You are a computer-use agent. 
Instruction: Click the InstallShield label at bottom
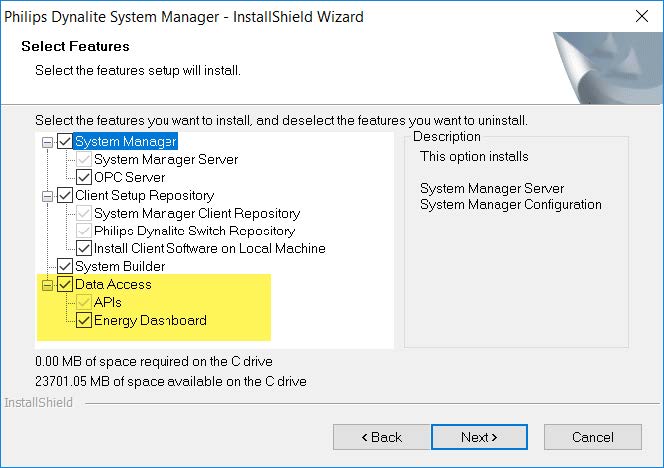pyautogui.click(x=39, y=402)
